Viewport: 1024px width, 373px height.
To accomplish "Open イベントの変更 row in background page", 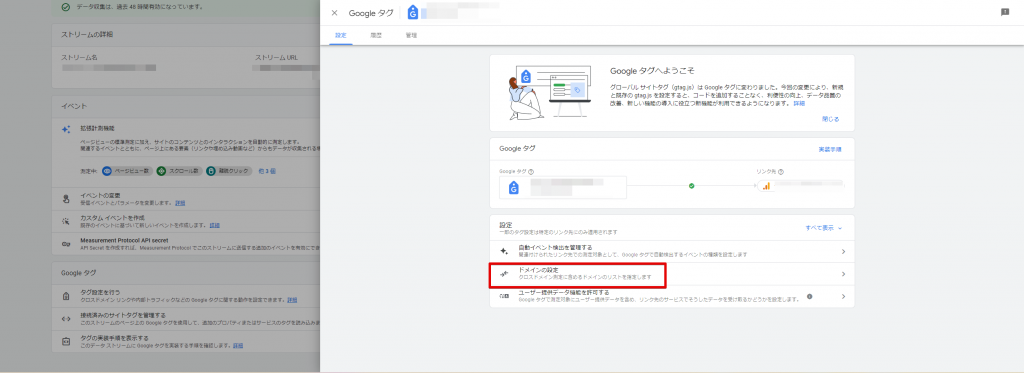I will pyautogui.click(x=186, y=199).
